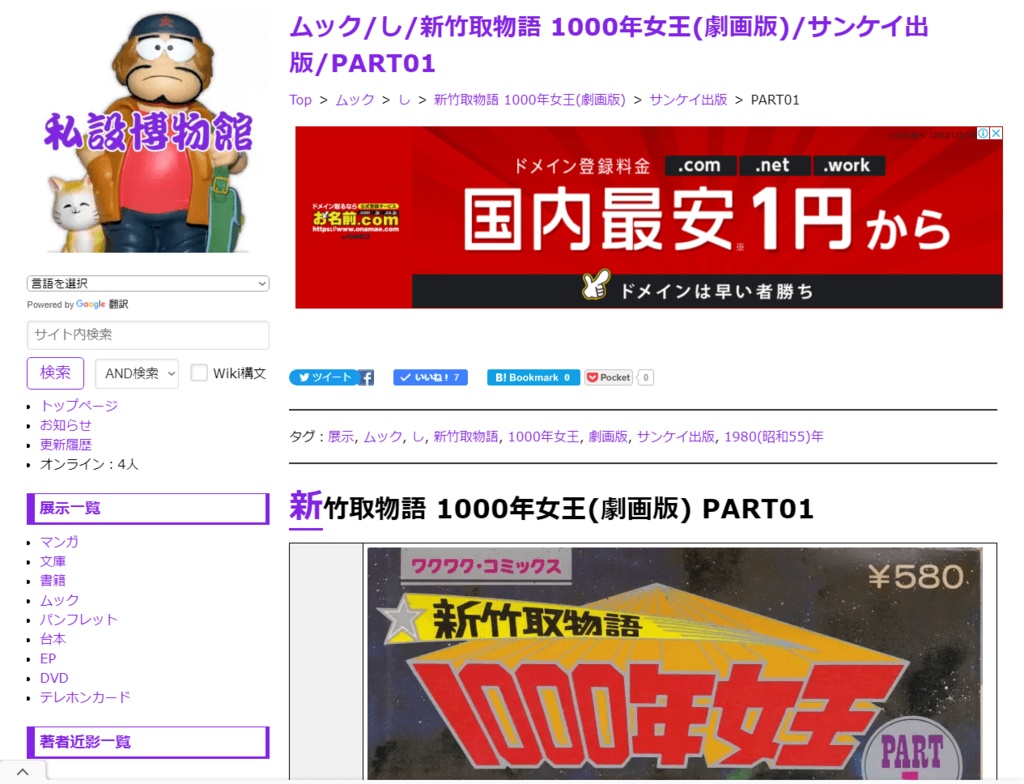Screen dimensions: 1024x784
Task: Open the サンケイ出版 breadcrumb link
Action: coord(688,100)
